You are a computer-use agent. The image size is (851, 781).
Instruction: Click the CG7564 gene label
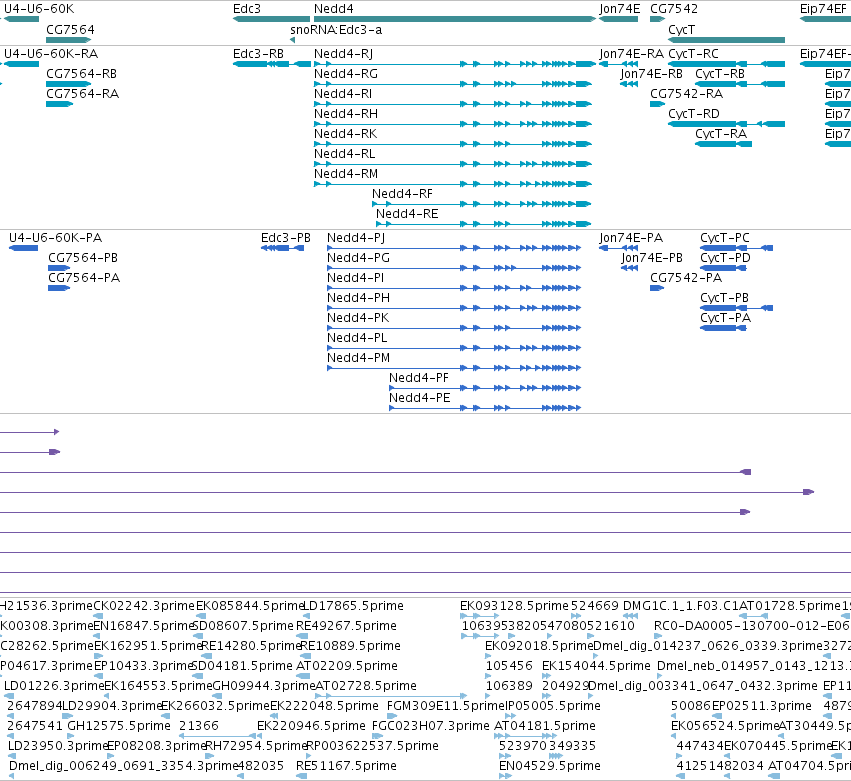tap(70, 29)
